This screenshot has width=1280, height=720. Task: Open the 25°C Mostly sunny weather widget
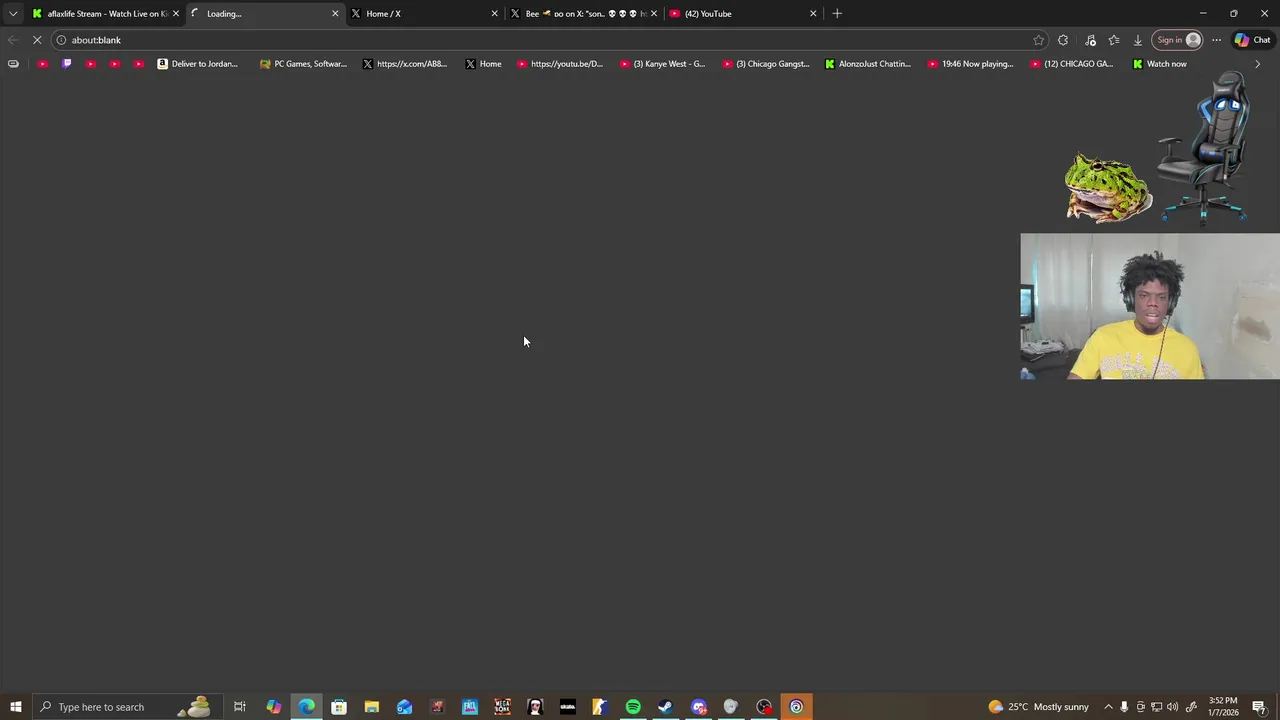coord(1038,707)
